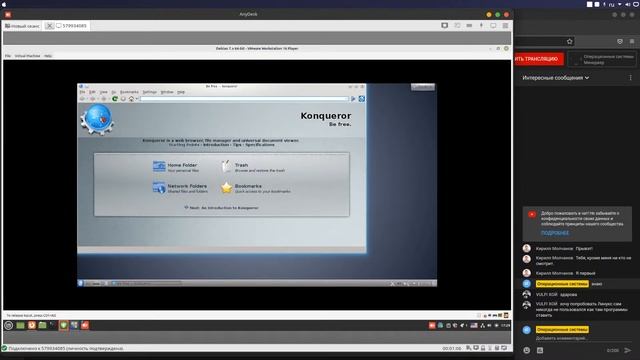Open remote taskbar terminal icon
The width and height of the screenshot is (640, 360).
(x=53, y=325)
